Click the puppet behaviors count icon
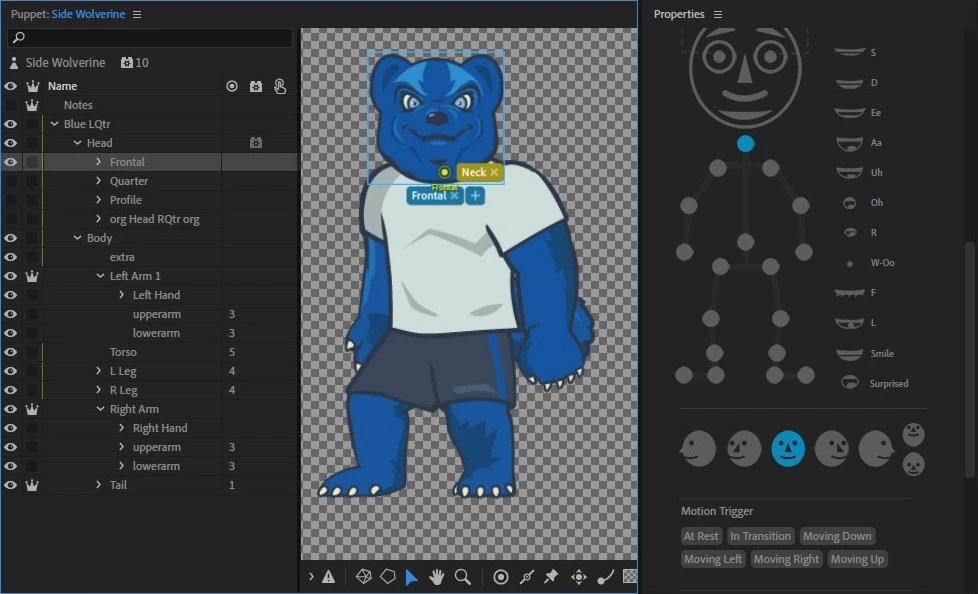The width and height of the screenshot is (978, 594). 127,62
